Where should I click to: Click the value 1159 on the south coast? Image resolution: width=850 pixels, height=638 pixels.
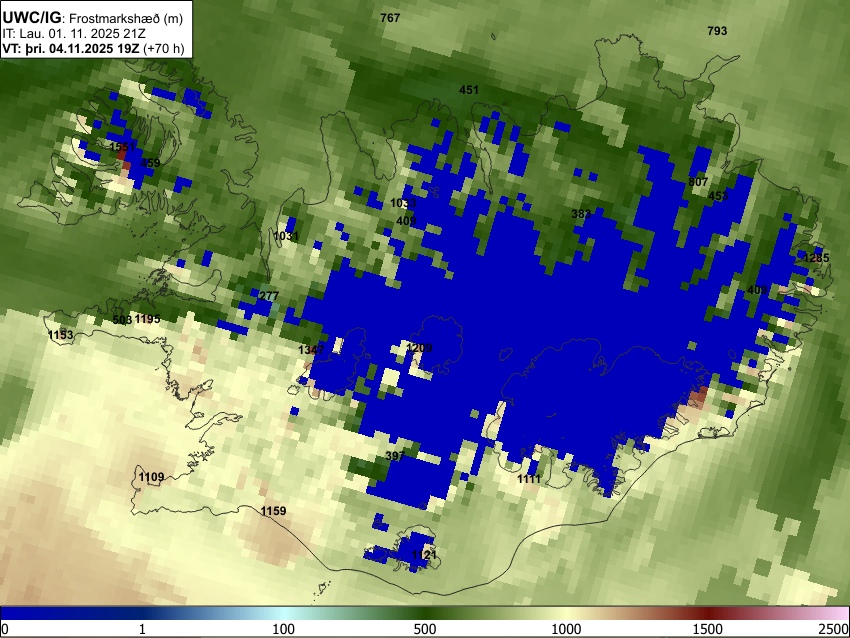click(x=273, y=511)
